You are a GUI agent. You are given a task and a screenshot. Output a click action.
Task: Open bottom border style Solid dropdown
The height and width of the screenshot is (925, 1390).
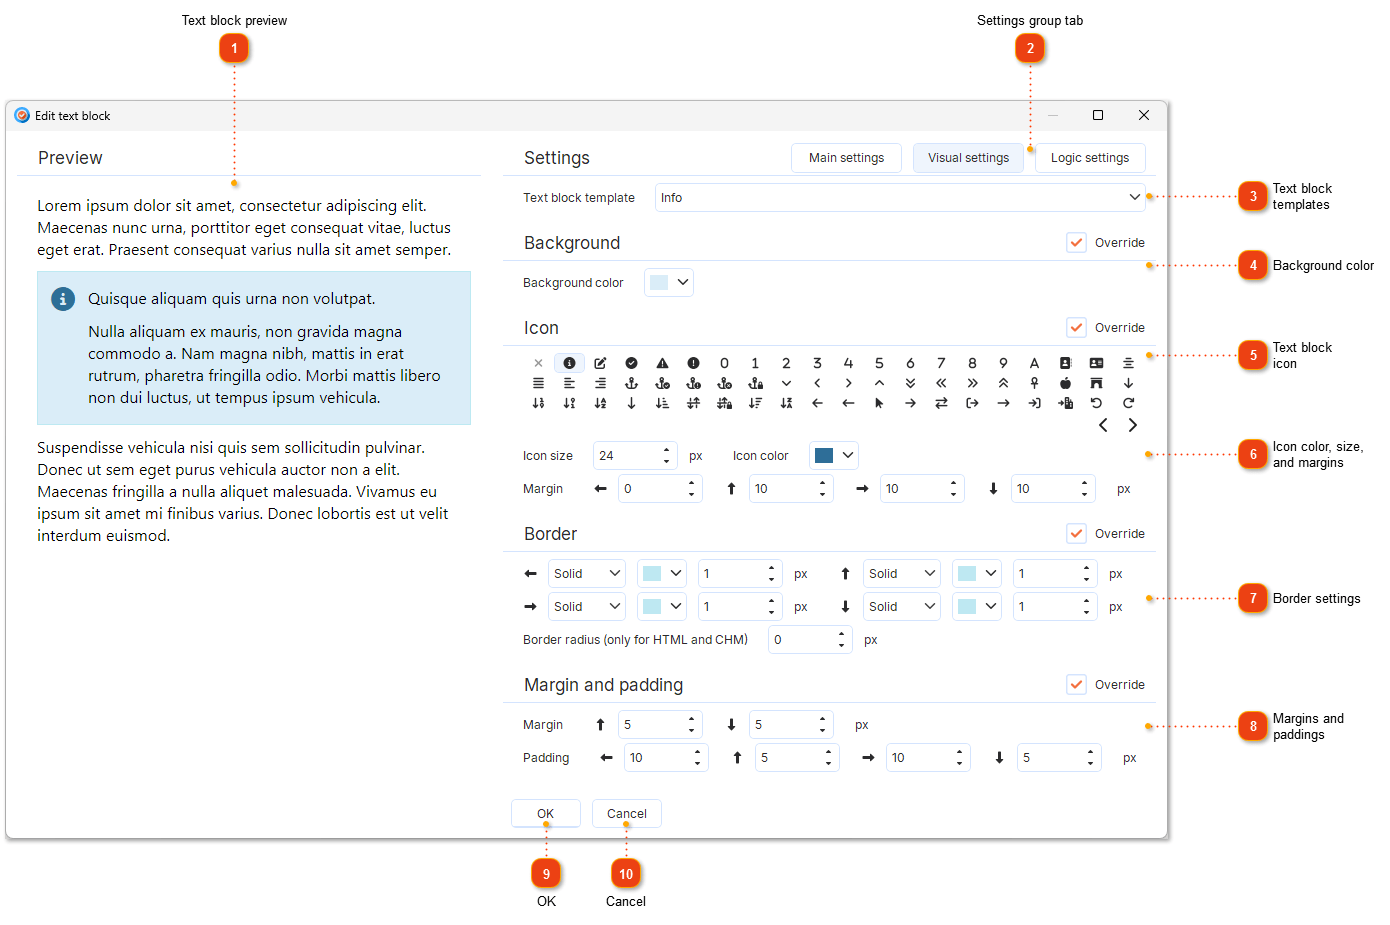[x=902, y=606]
